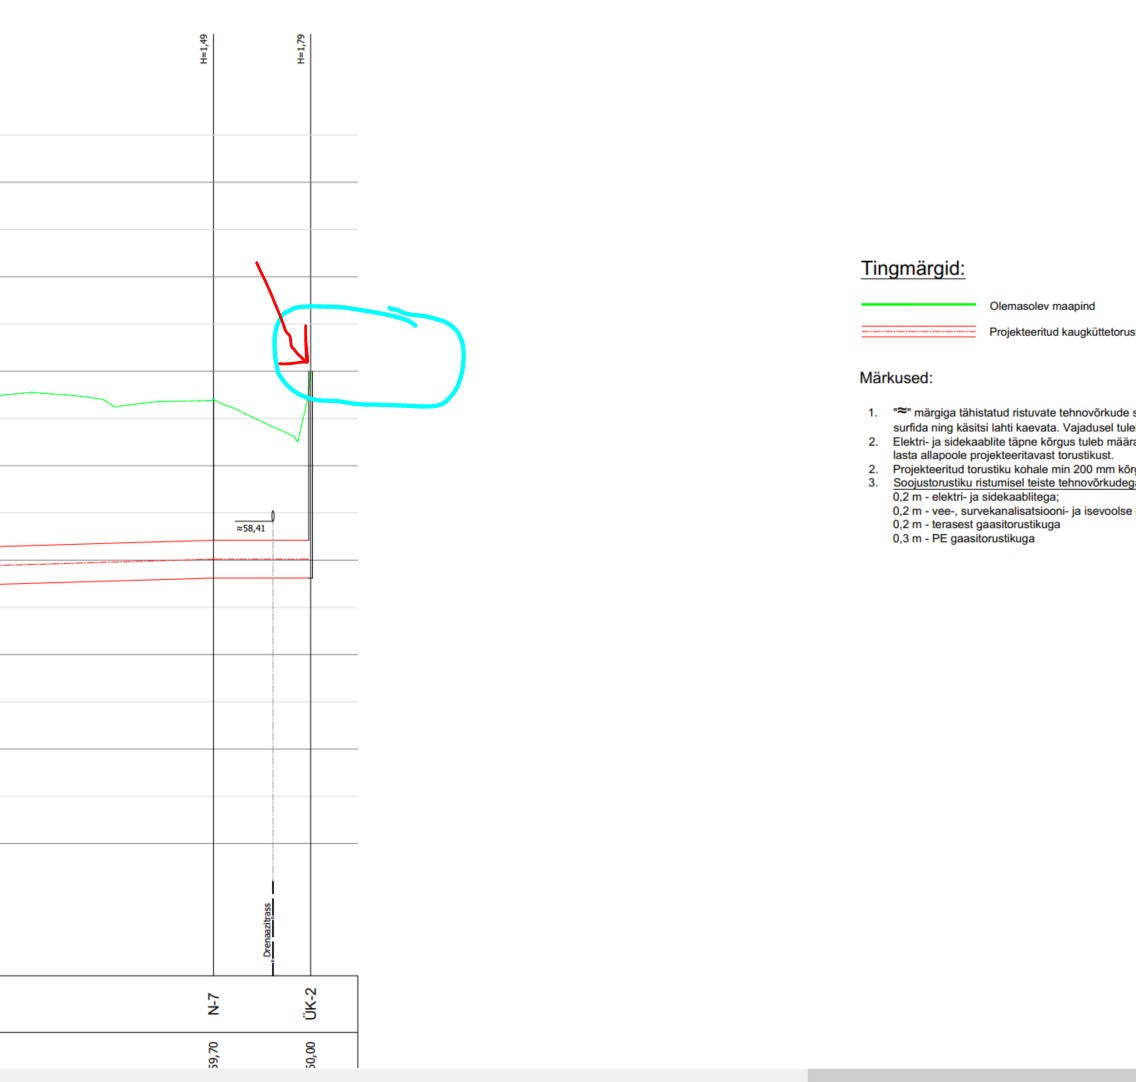Click "0,2 m - terasest gaasitorustikuga"

coord(976,524)
